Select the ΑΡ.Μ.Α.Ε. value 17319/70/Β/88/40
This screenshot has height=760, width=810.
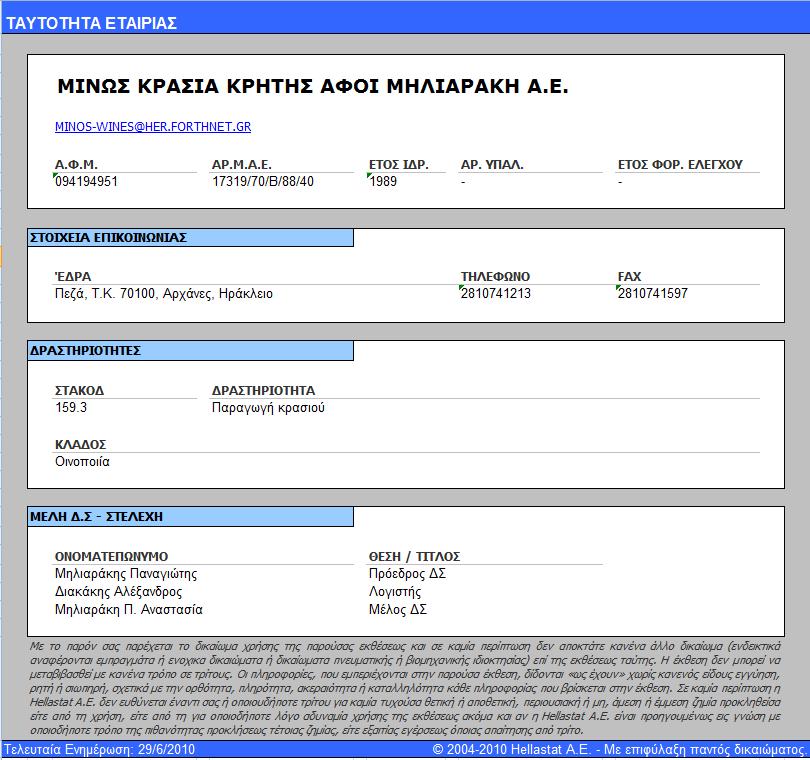(263, 181)
